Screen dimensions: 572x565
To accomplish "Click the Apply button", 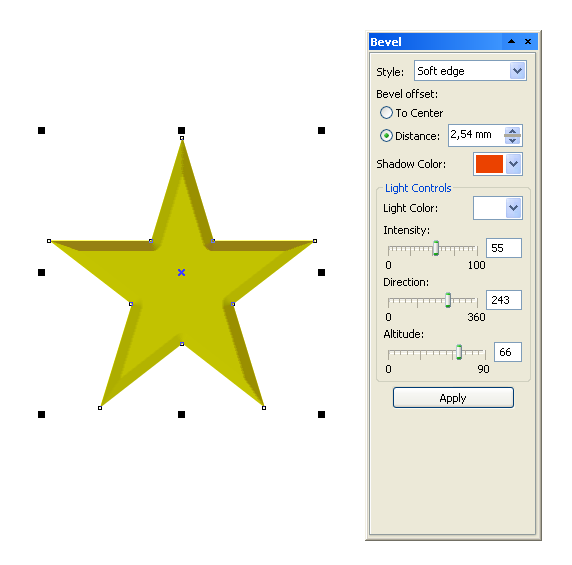I will 453,398.
